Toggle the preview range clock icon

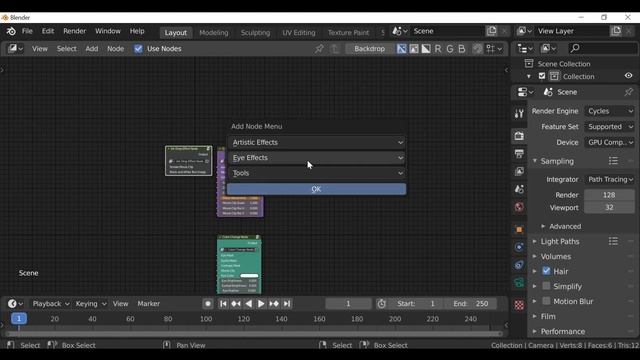(x=381, y=304)
